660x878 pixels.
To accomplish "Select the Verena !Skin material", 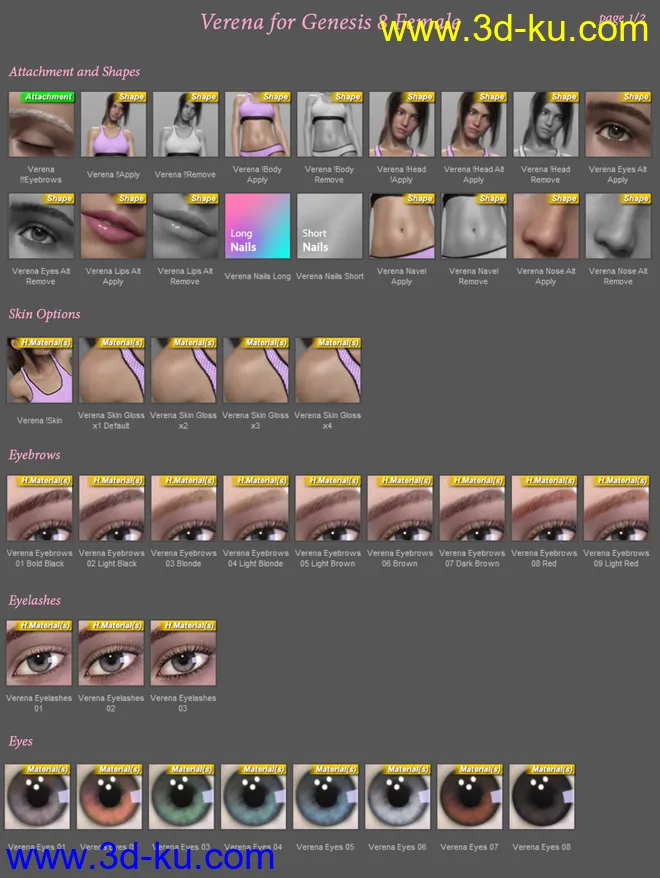I will tap(41, 370).
